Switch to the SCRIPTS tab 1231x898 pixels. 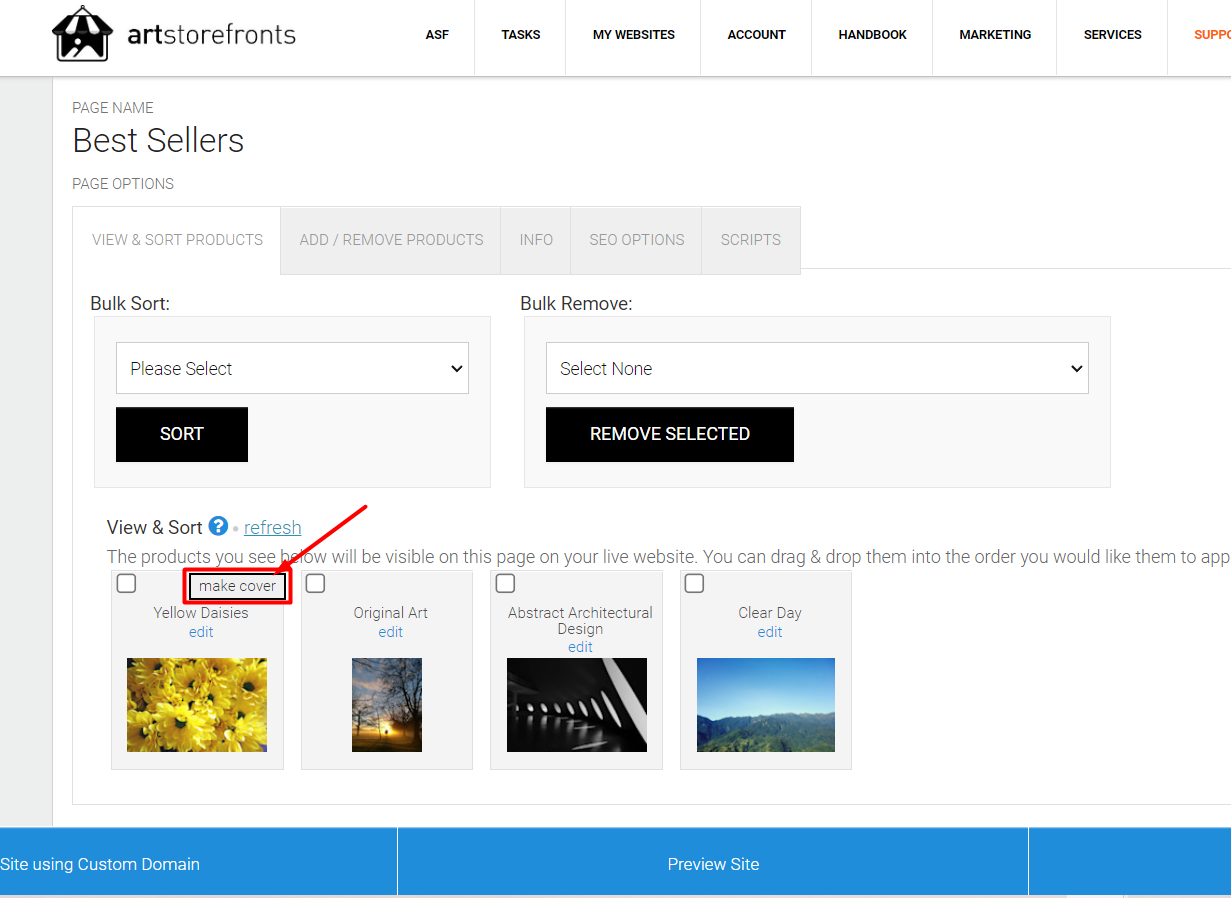click(750, 240)
